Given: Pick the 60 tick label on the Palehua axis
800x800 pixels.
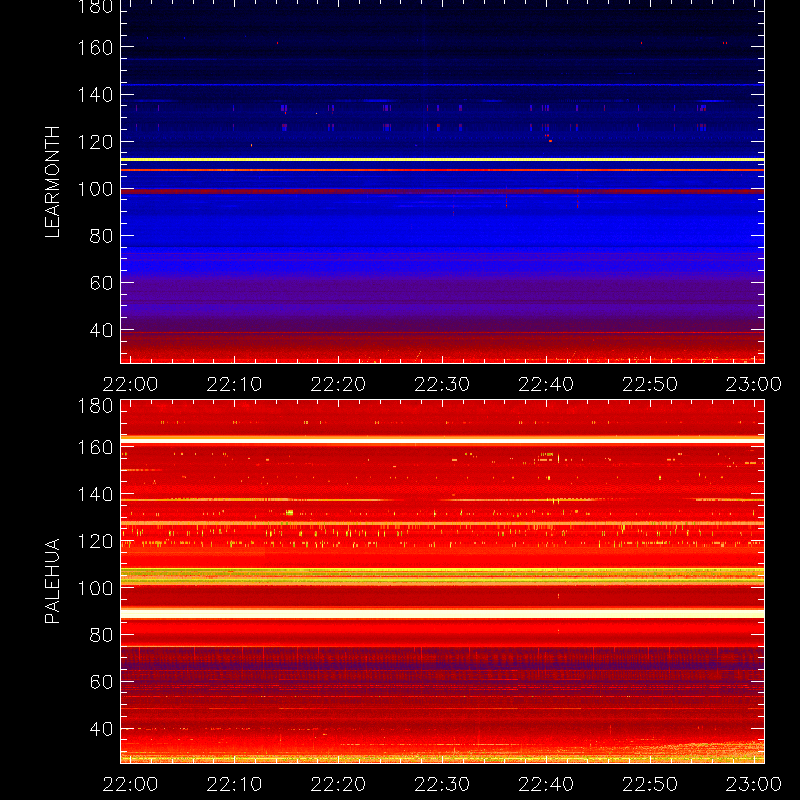Looking at the screenshot, I should pos(101,682).
